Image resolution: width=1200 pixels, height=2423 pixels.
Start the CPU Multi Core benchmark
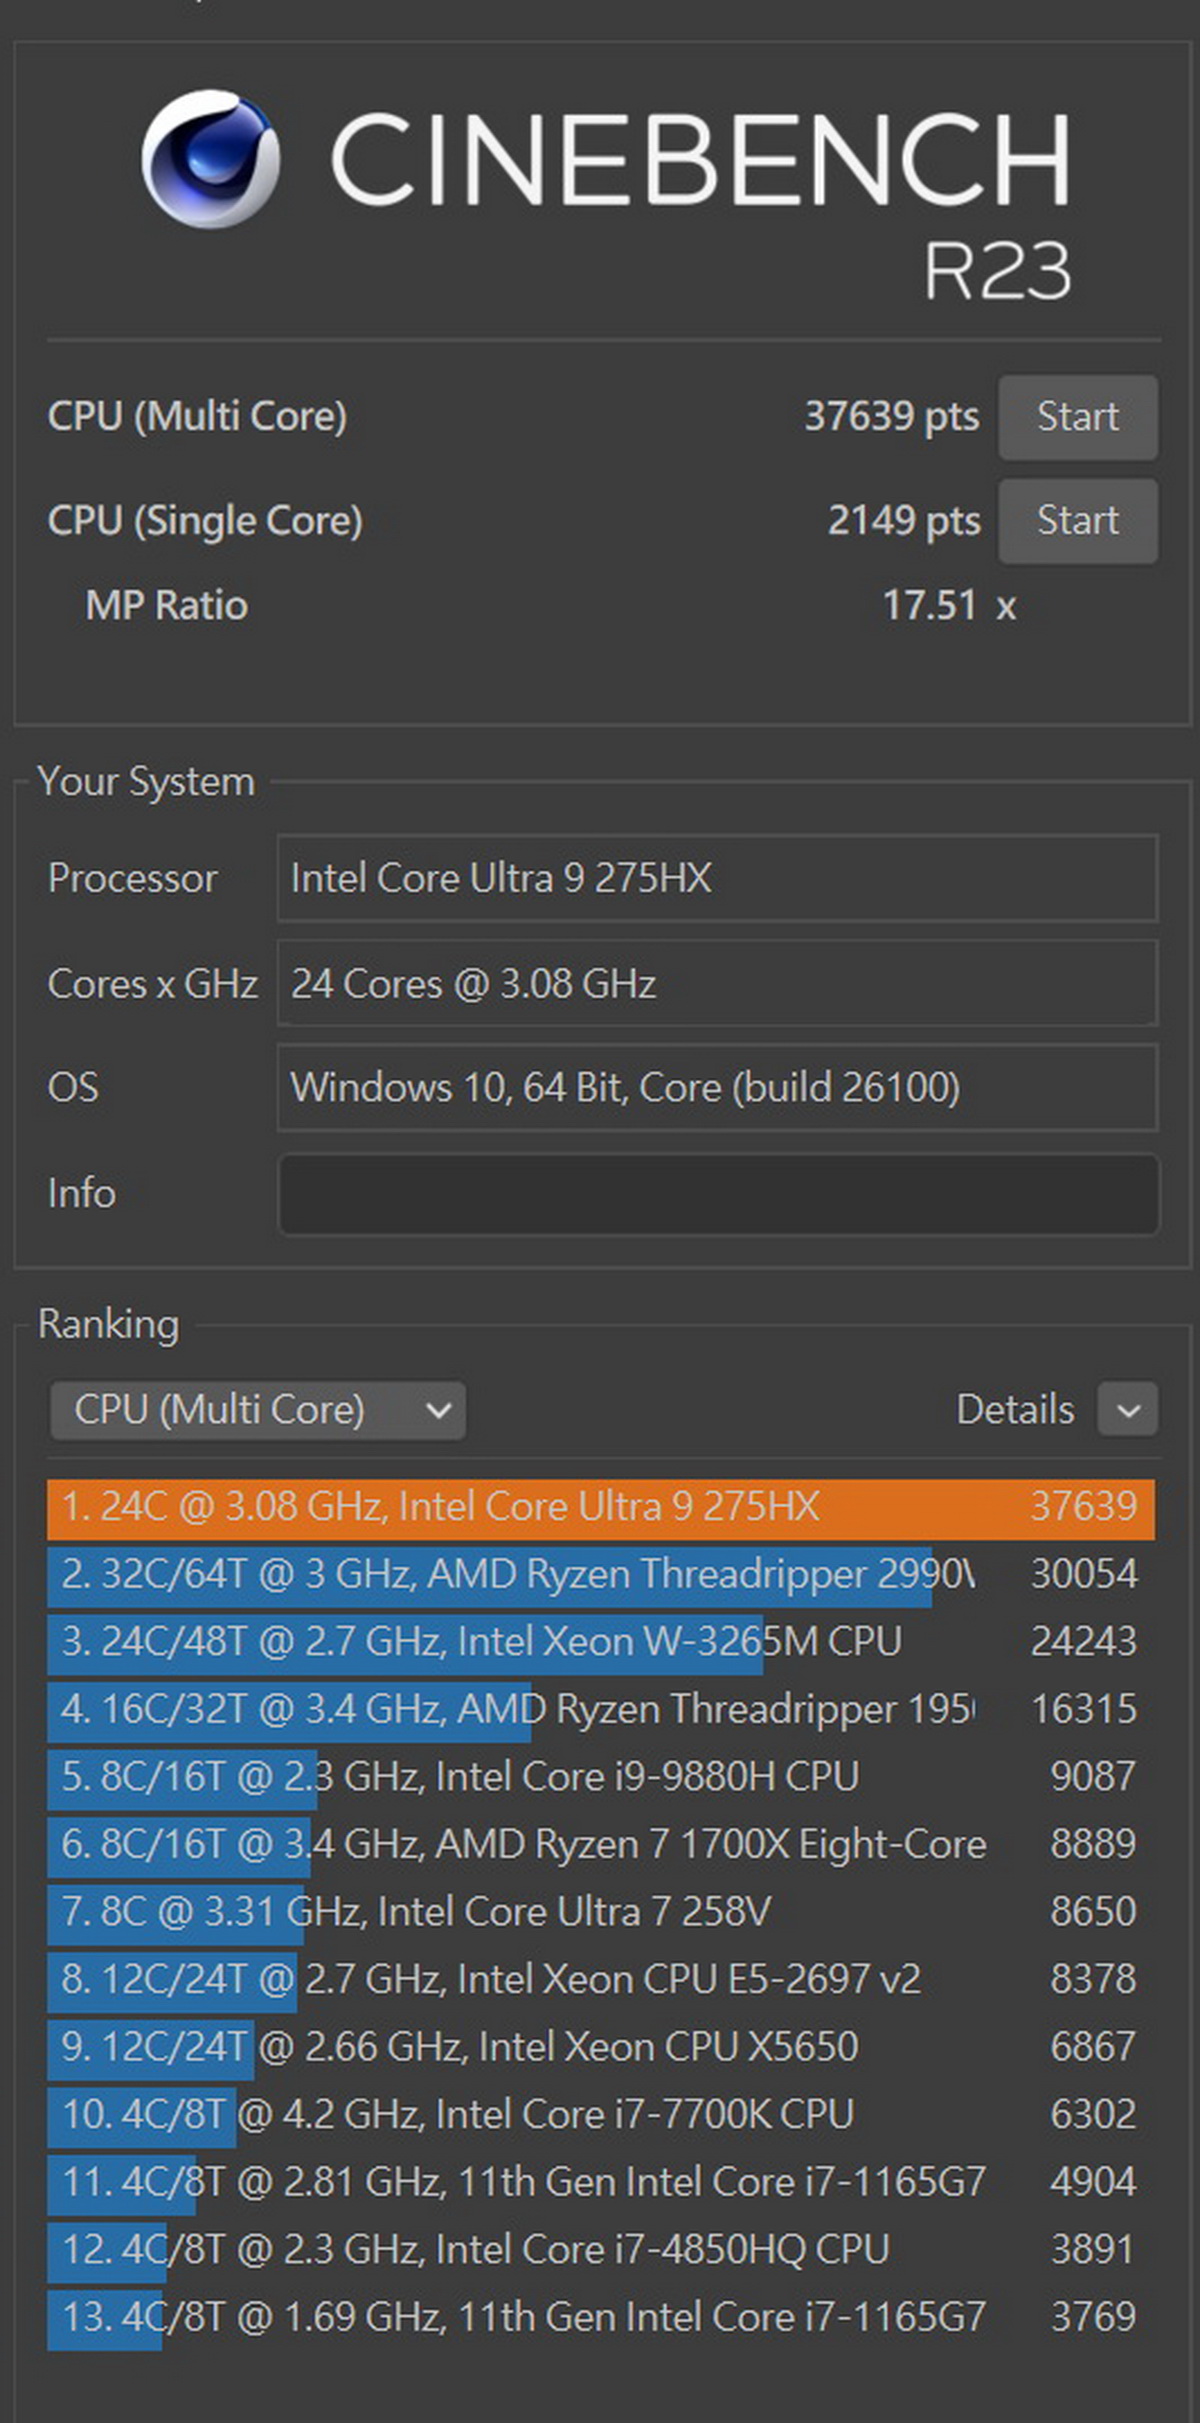[x=1077, y=417]
